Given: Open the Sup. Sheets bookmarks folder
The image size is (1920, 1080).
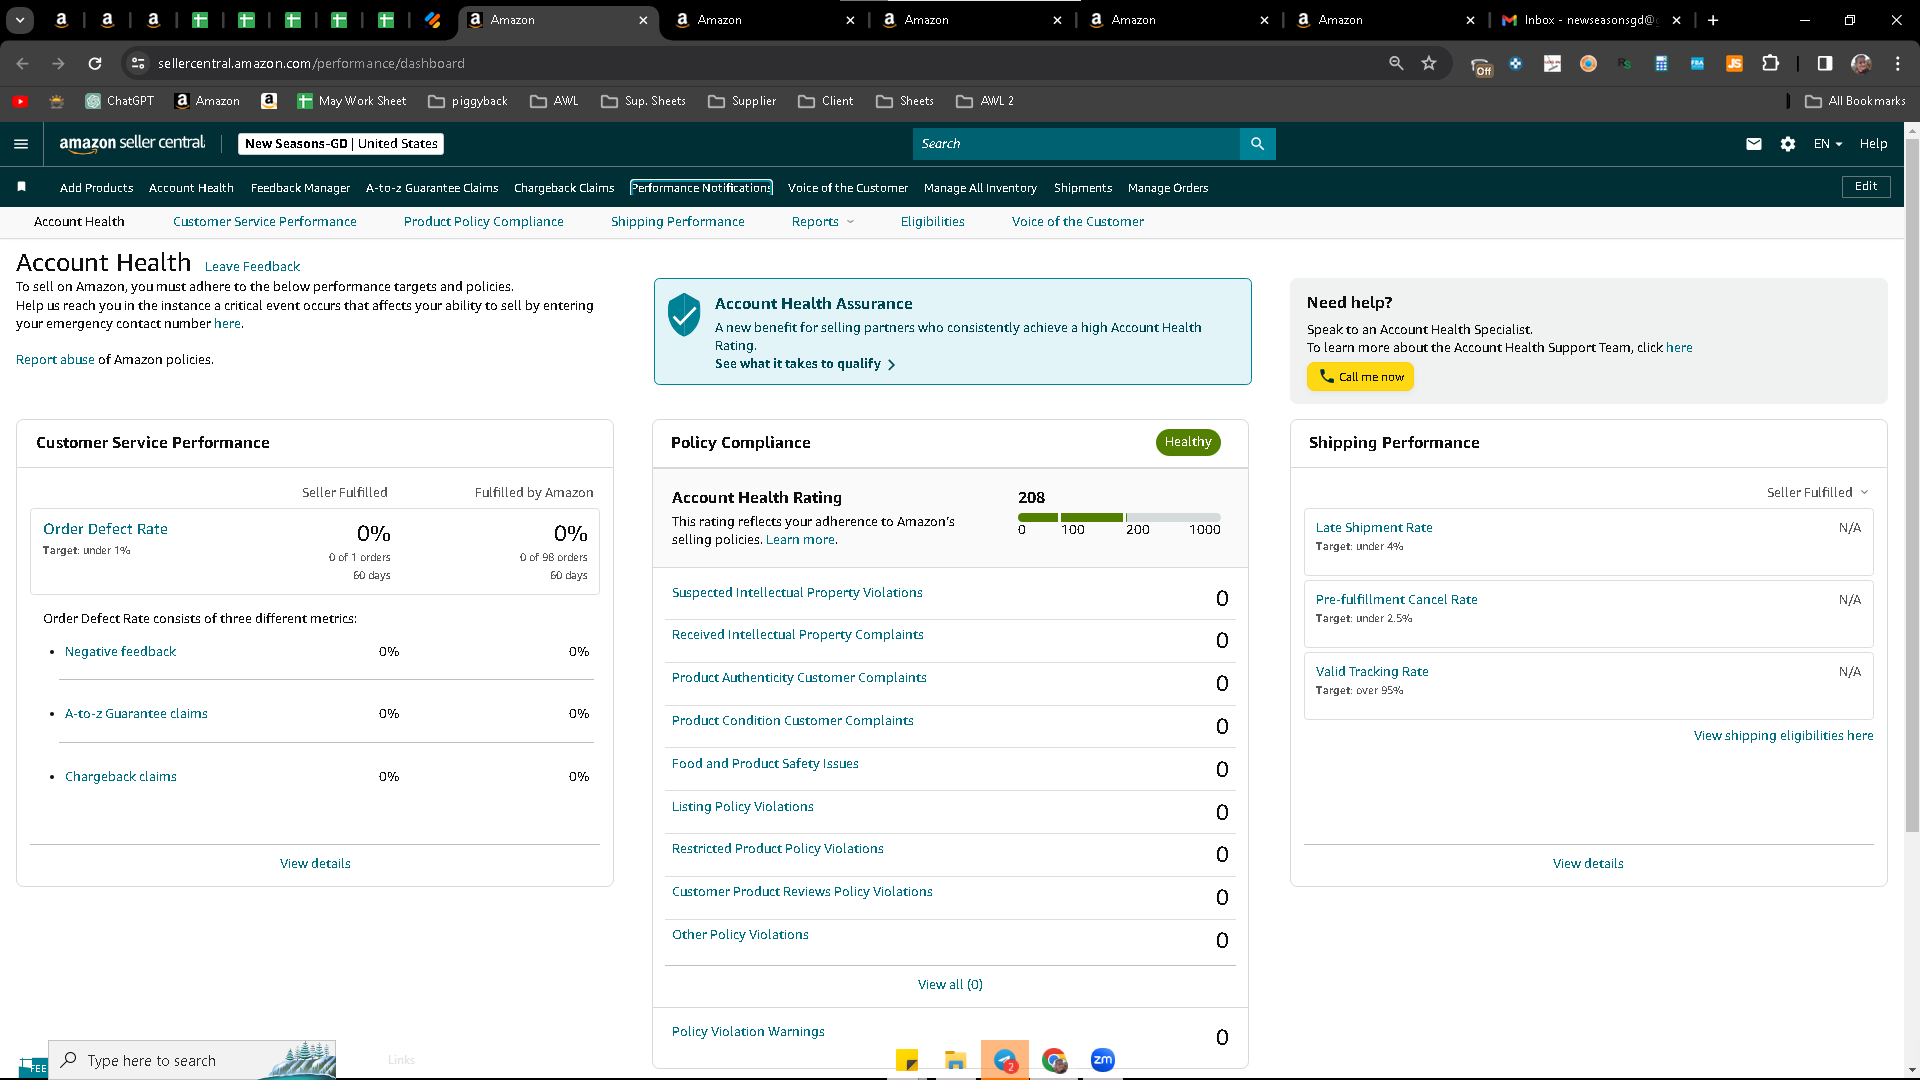Looking at the screenshot, I should 644,101.
